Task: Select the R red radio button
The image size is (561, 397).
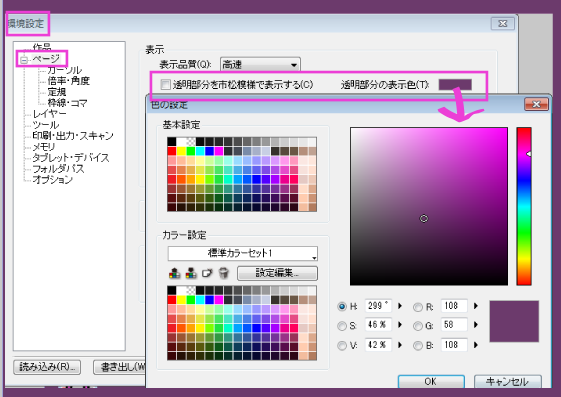Action: 418,307
